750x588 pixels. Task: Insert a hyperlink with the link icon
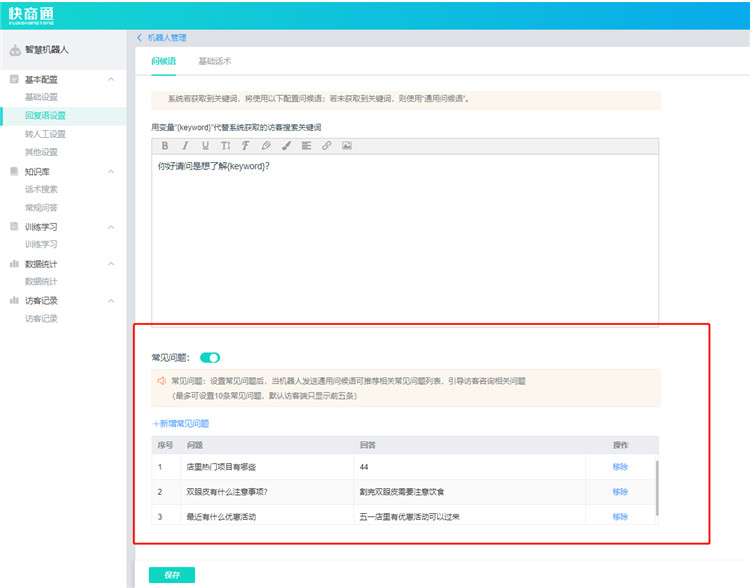coord(327,146)
